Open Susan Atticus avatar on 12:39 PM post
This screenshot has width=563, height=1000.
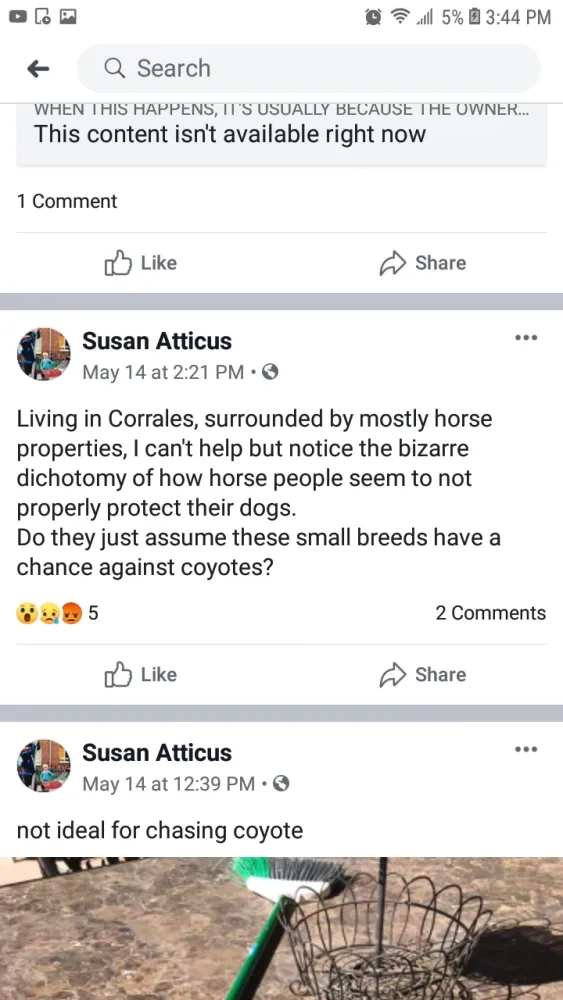click(x=44, y=765)
